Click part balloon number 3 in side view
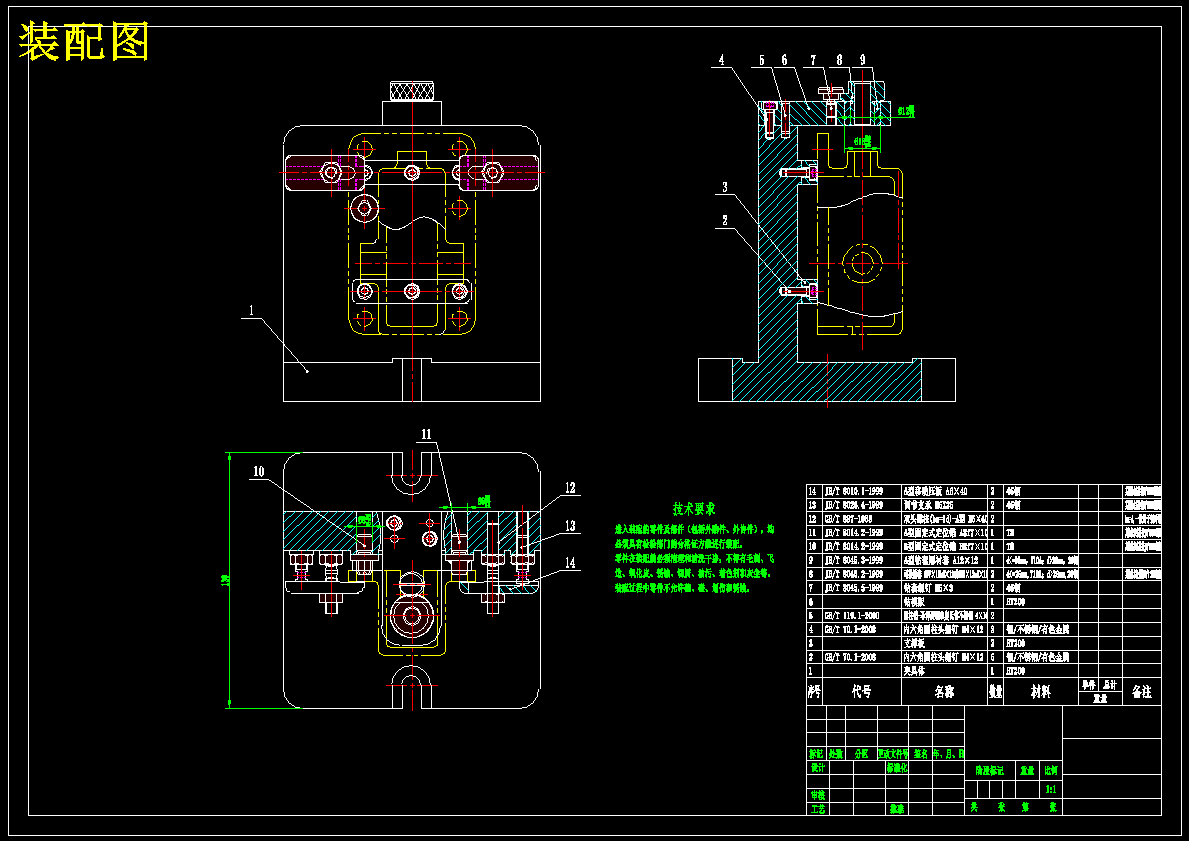1189x841 pixels. (725, 187)
